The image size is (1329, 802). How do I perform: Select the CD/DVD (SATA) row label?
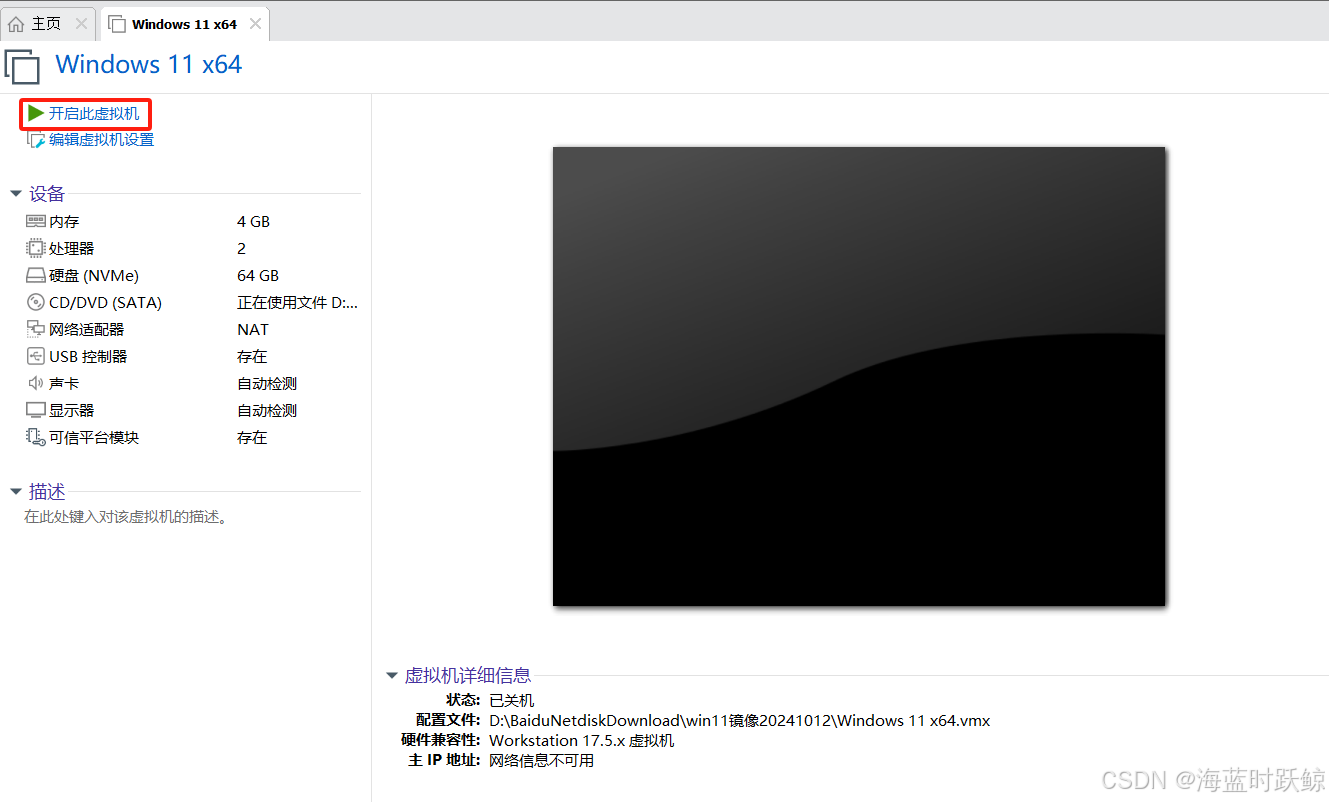point(105,302)
